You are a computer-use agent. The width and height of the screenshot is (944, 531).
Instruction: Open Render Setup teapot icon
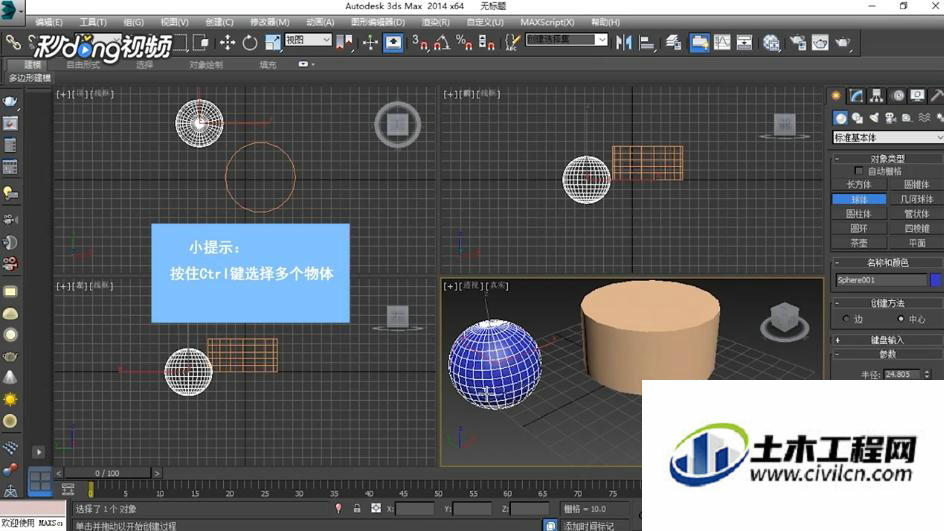798,42
